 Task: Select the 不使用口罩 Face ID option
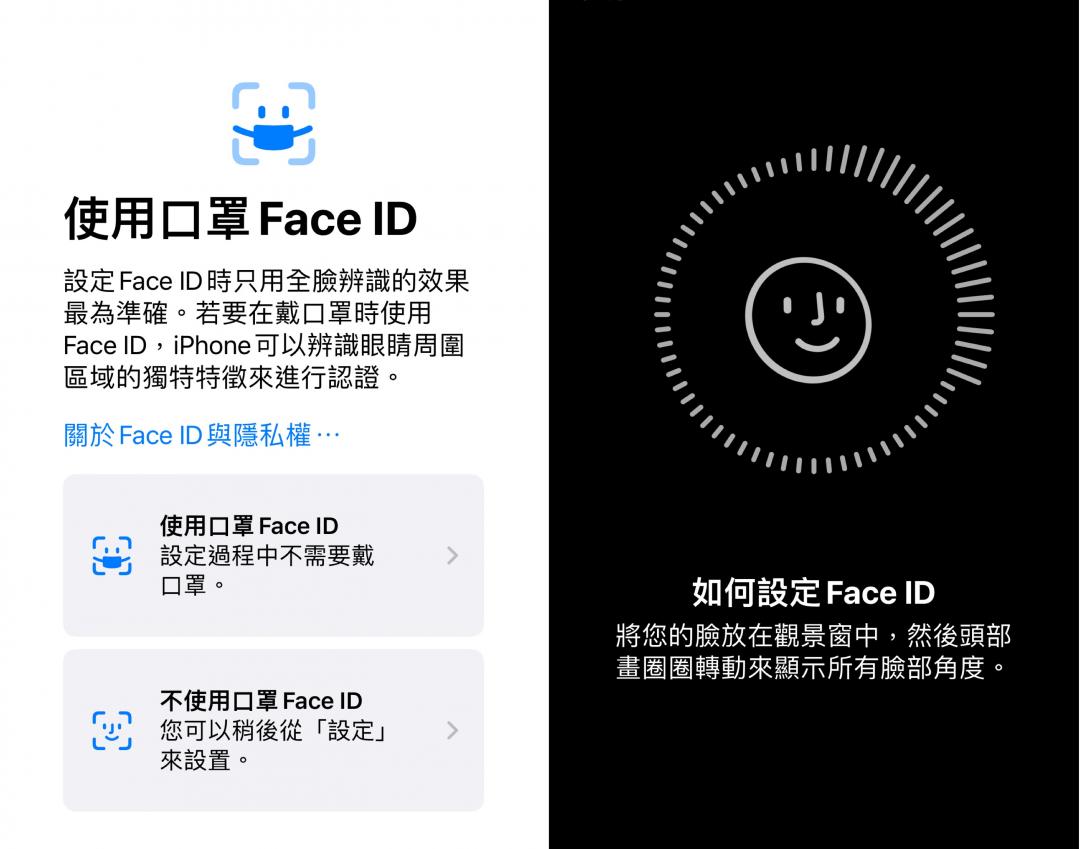click(x=273, y=730)
